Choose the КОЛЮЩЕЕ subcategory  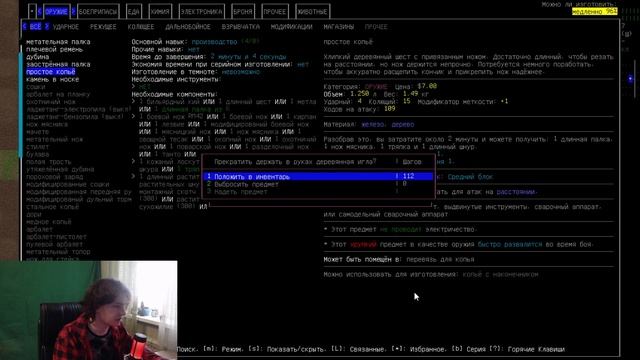click(x=141, y=27)
